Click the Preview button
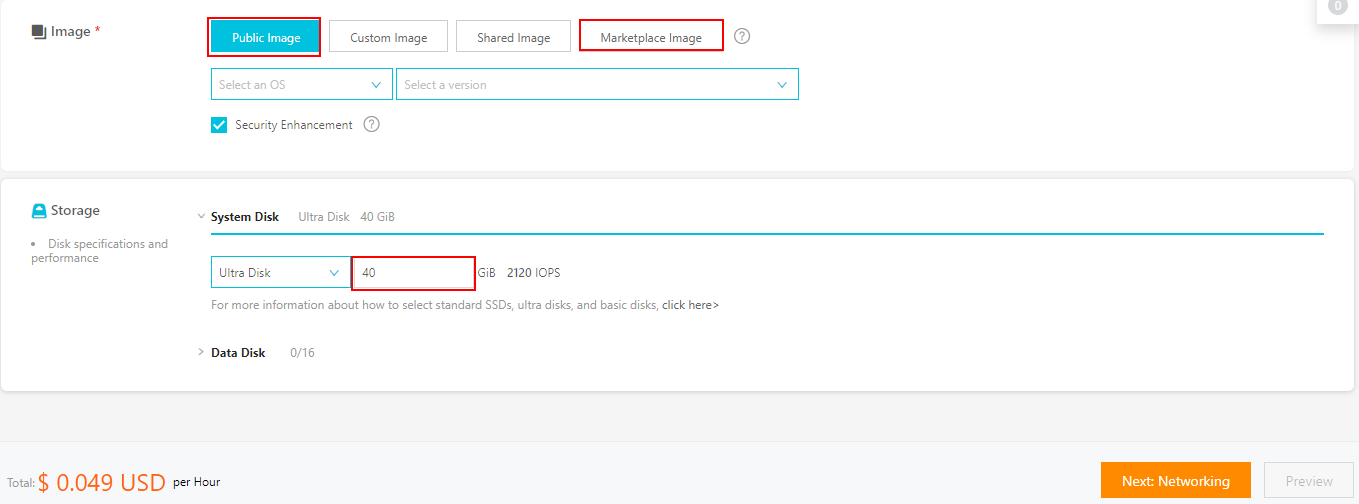 [x=1308, y=481]
